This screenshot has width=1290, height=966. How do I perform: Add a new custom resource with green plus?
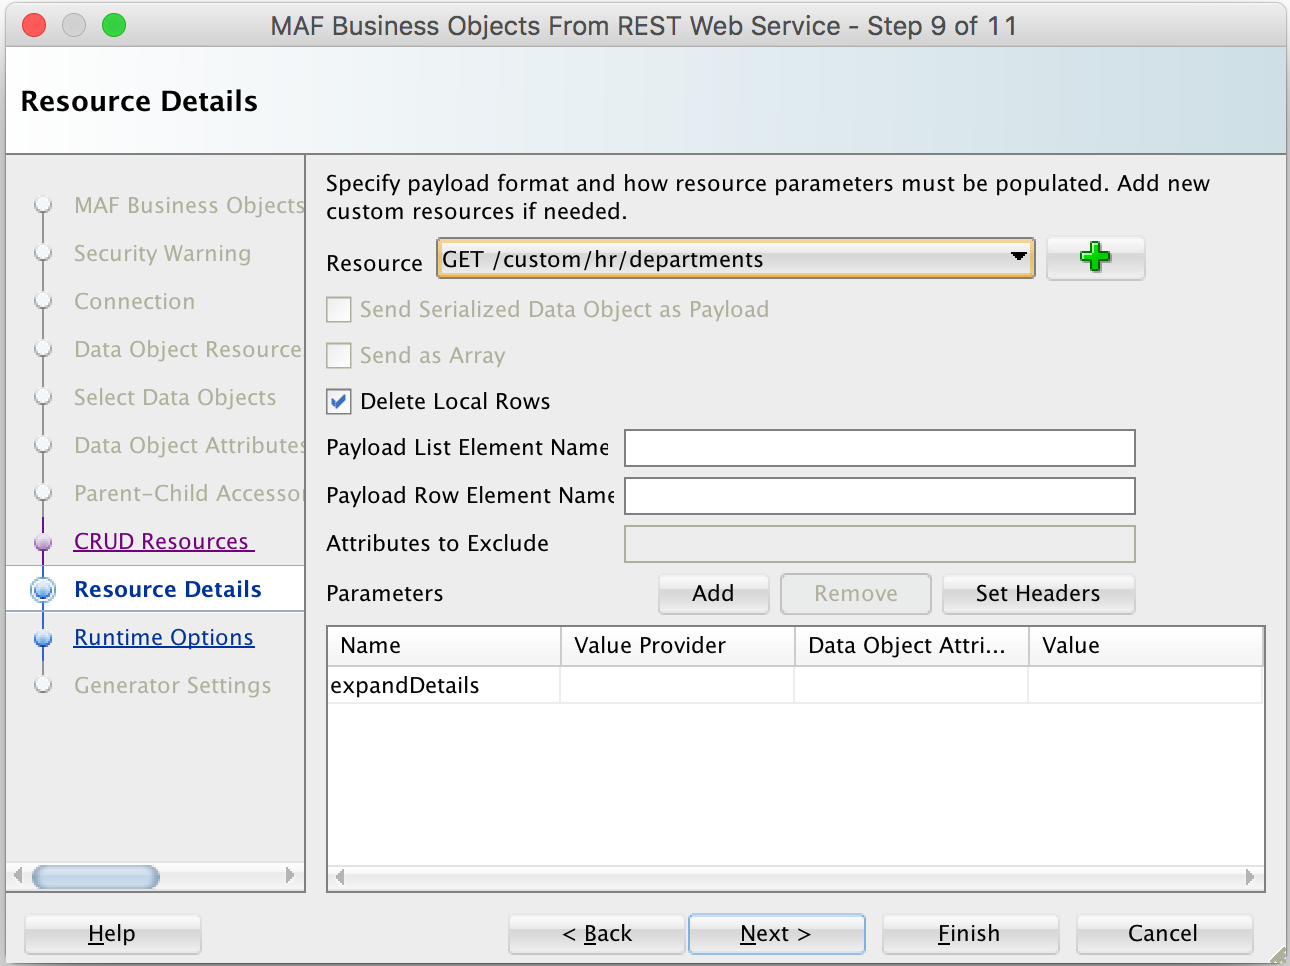click(x=1095, y=258)
